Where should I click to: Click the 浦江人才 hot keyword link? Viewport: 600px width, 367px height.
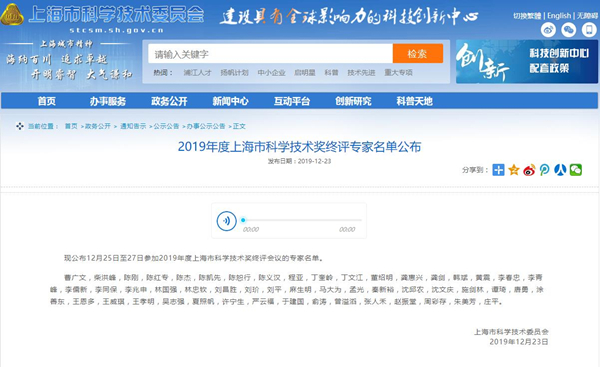click(x=197, y=72)
